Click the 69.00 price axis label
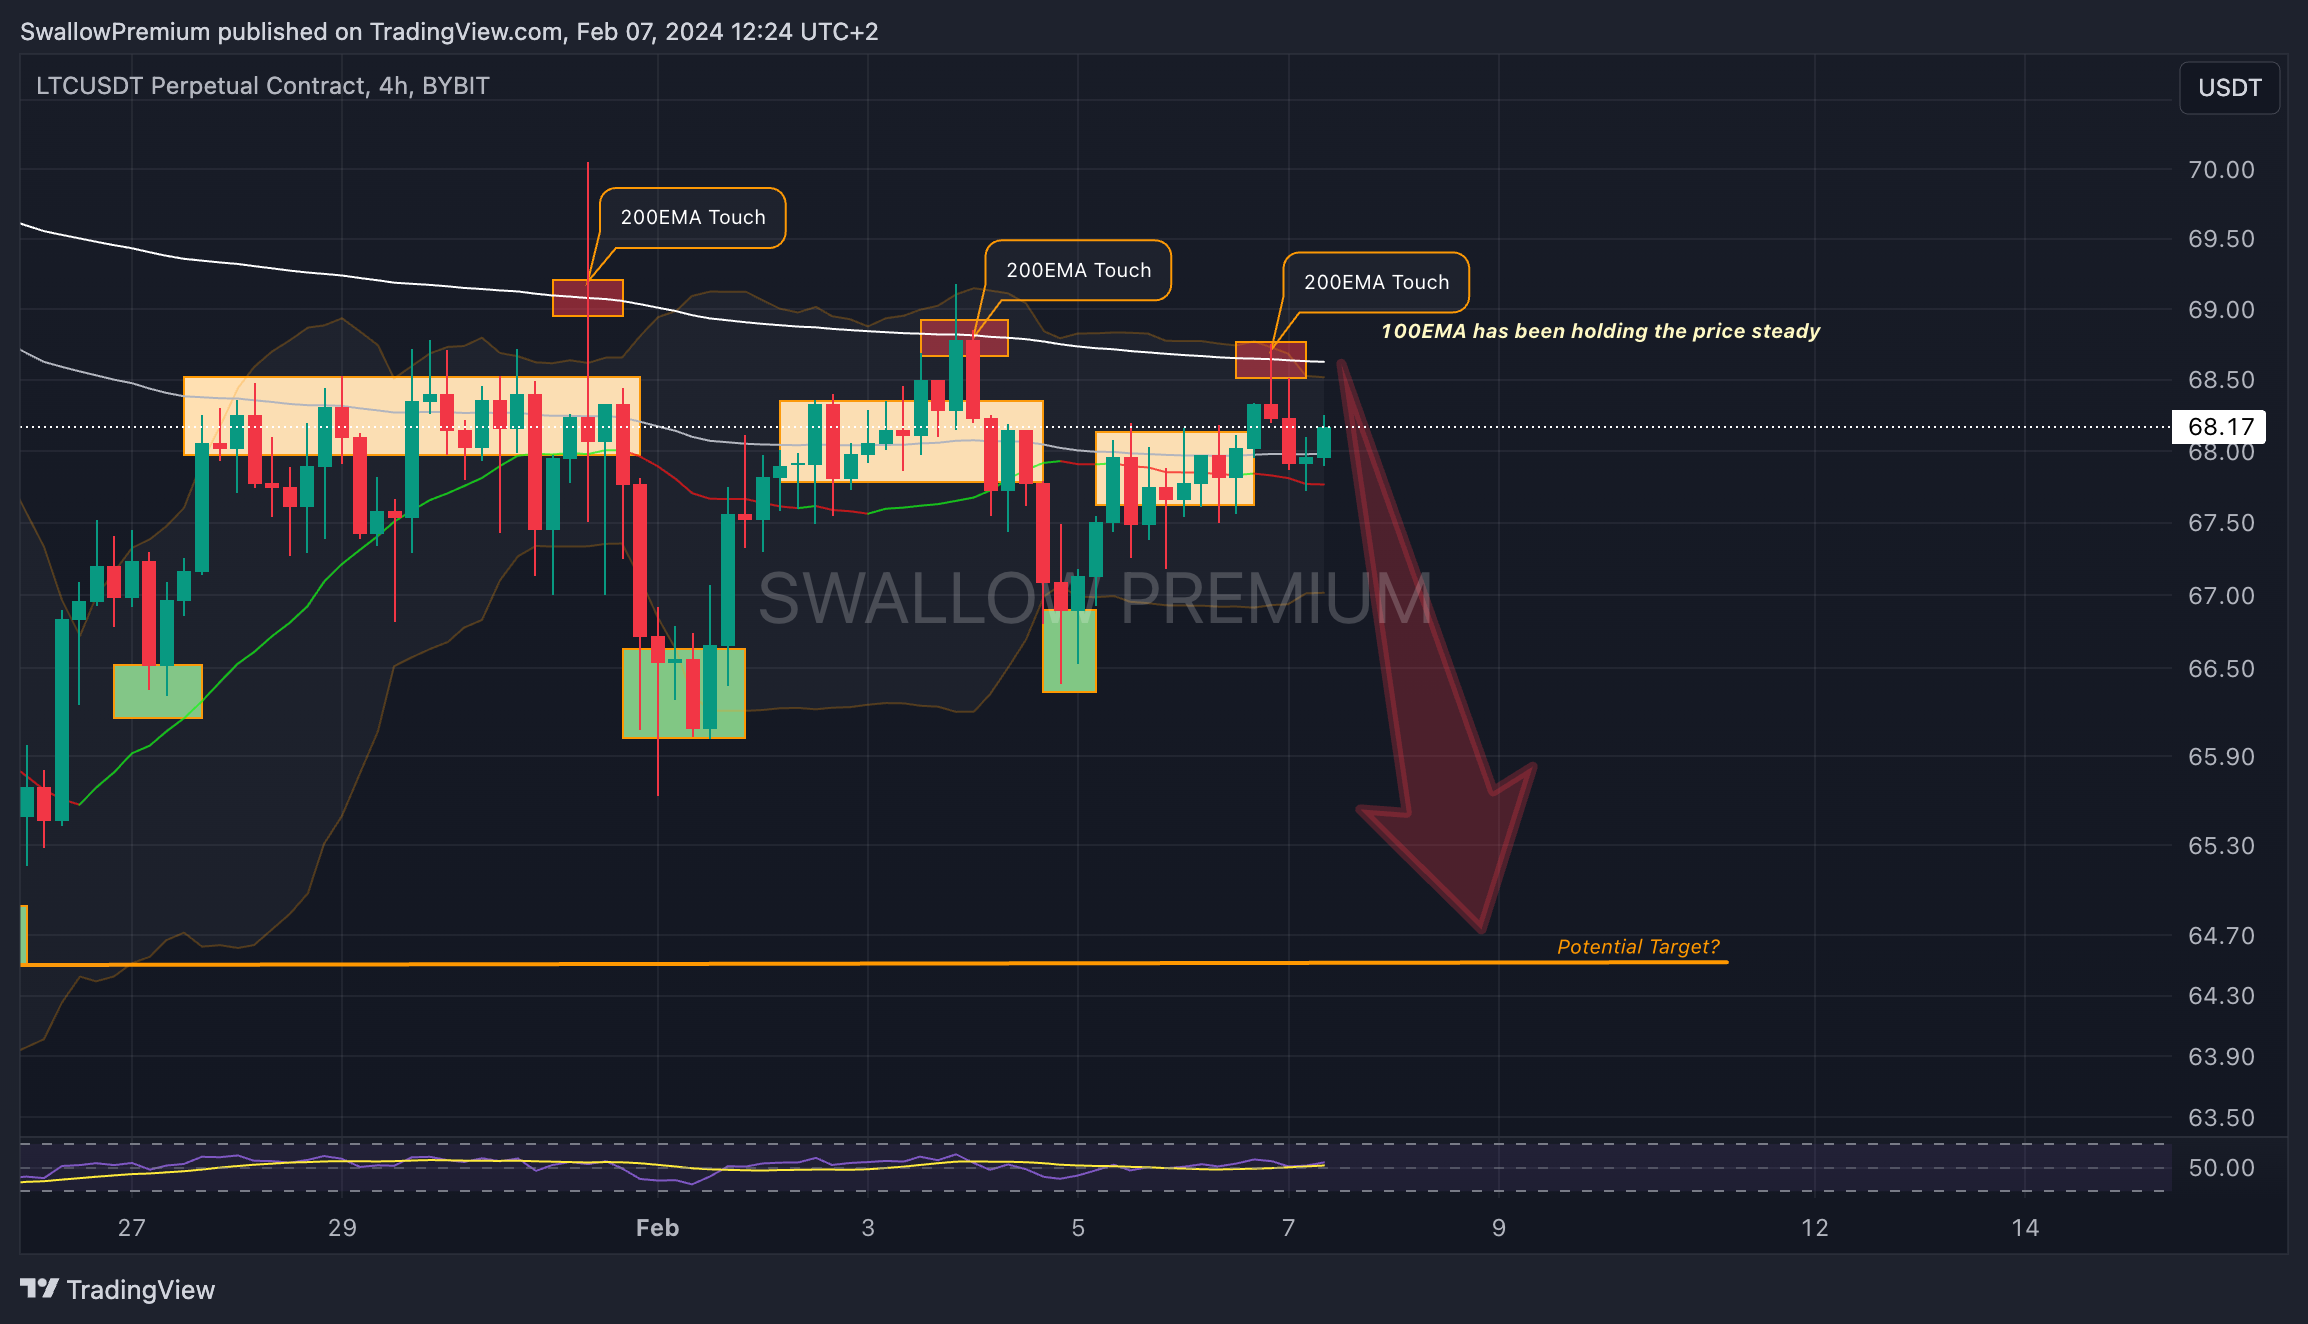Screen dimensions: 2308x1324 coord(2221,310)
